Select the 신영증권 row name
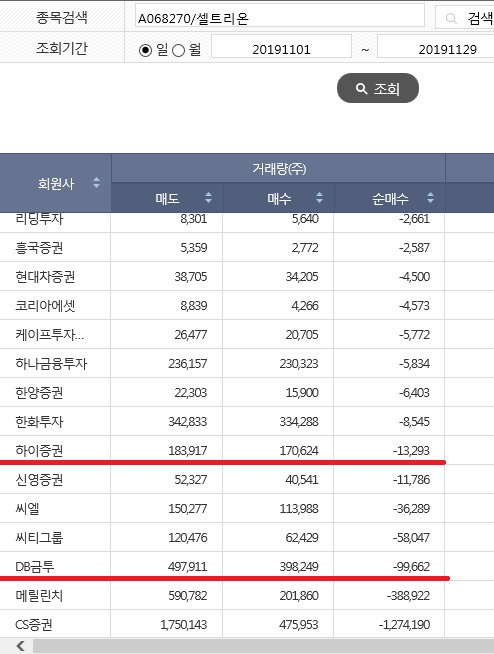 pyautogui.click(x=39, y=480)
